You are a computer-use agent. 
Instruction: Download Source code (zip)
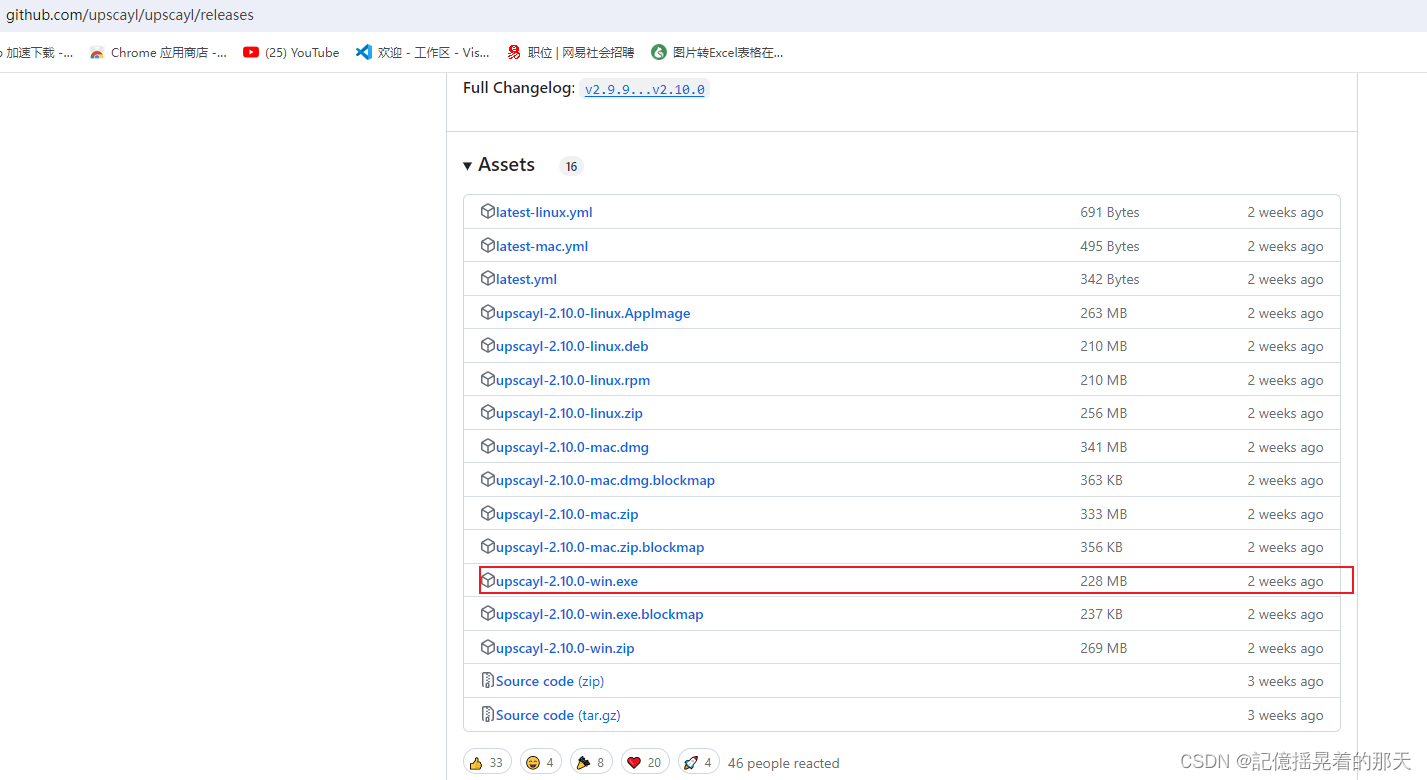coord(550,681)
